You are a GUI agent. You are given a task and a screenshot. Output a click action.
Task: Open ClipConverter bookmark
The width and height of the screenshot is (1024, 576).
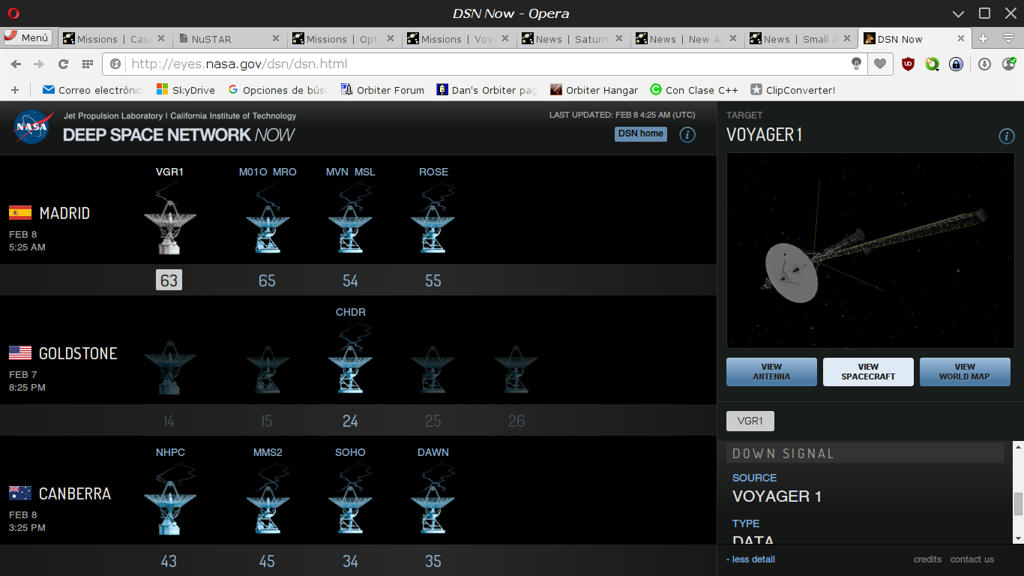pos(793,90)
